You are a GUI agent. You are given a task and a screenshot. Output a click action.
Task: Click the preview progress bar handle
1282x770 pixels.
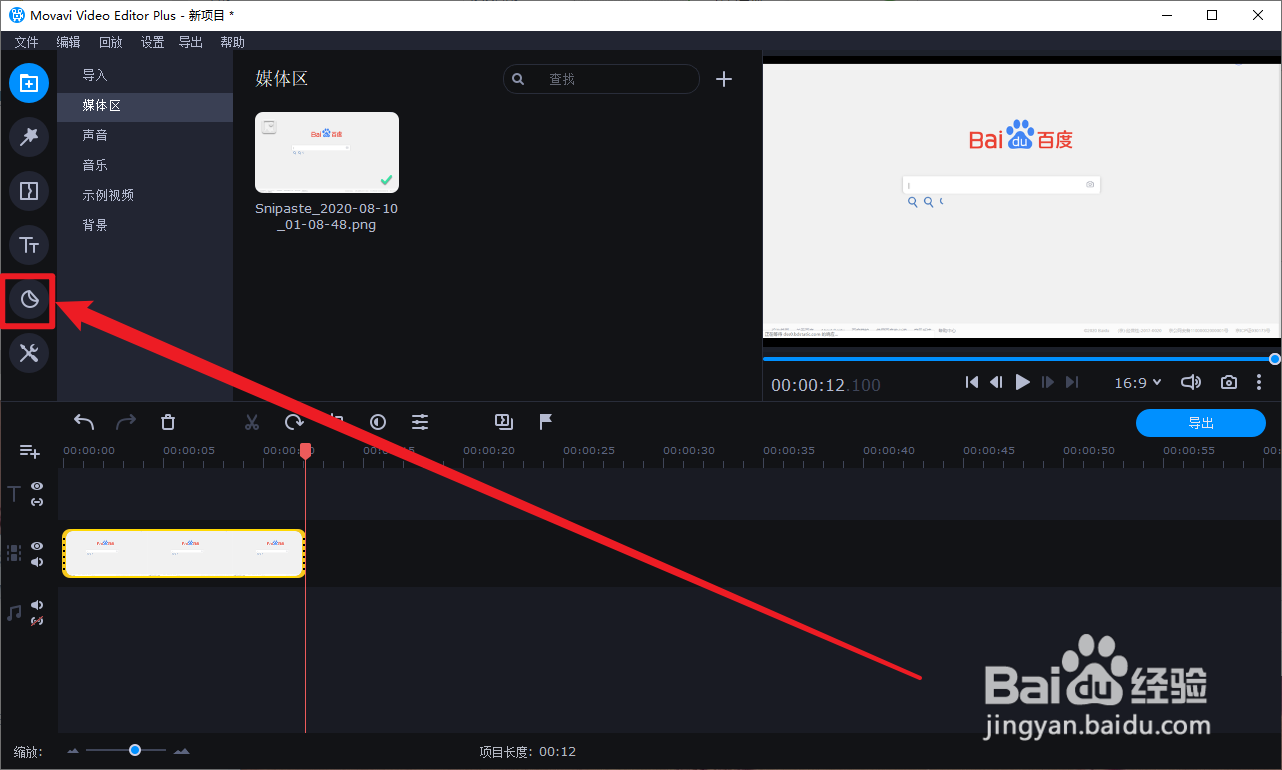[x=1274, y=358]
